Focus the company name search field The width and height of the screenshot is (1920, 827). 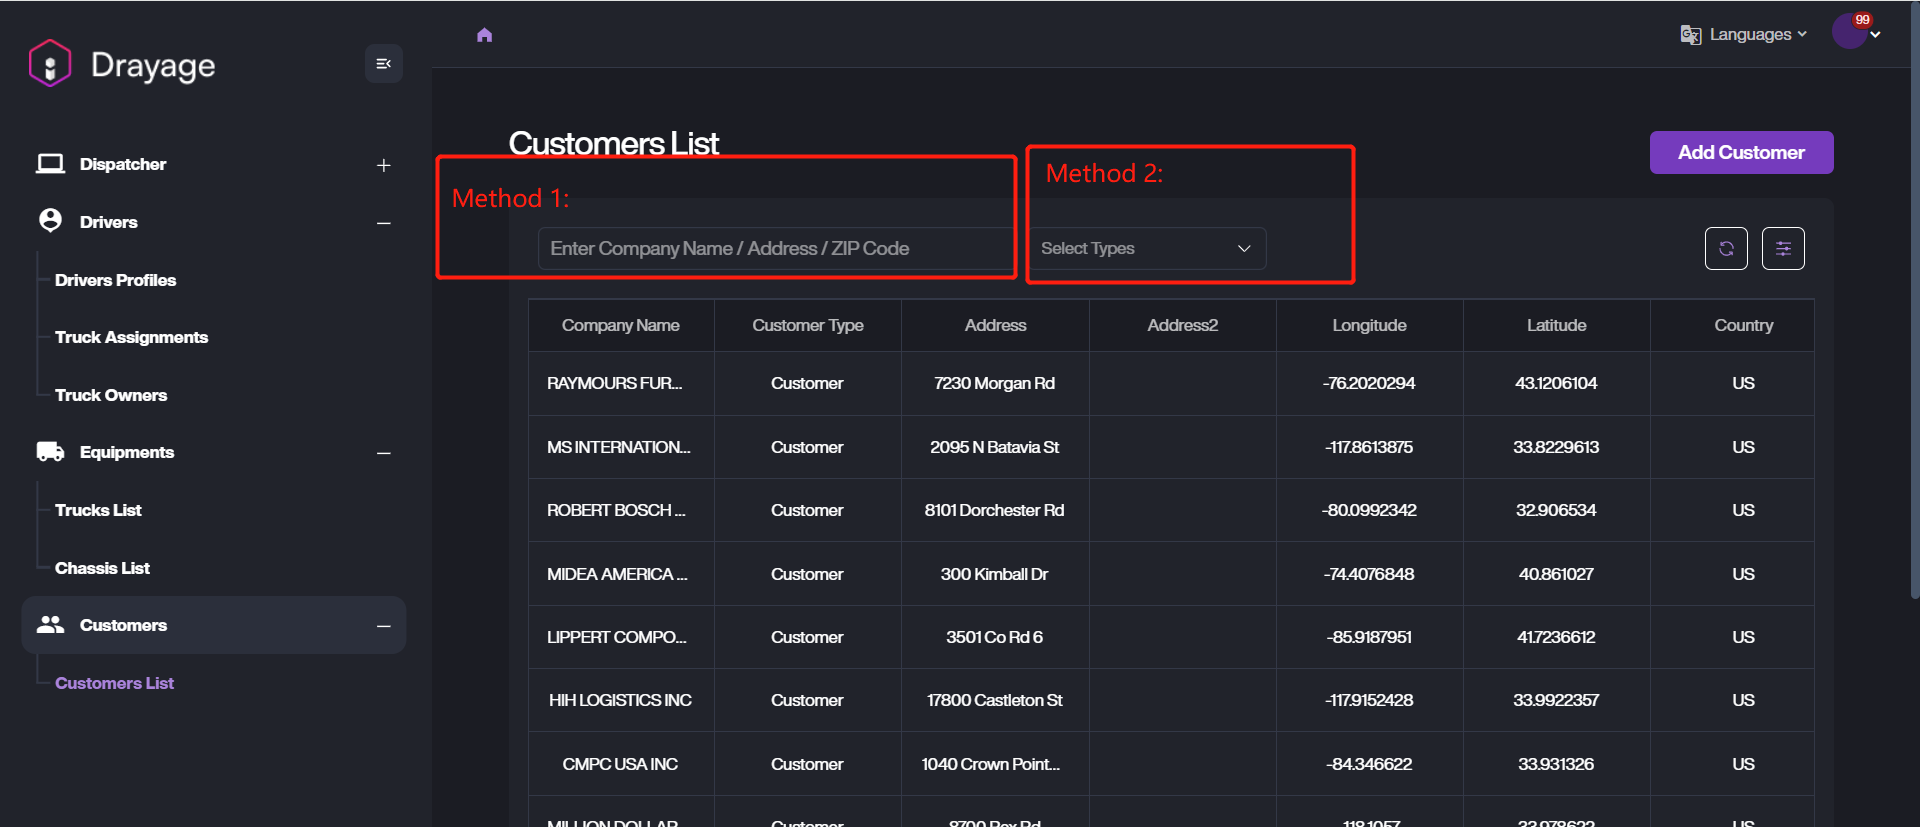click(775, 249)
